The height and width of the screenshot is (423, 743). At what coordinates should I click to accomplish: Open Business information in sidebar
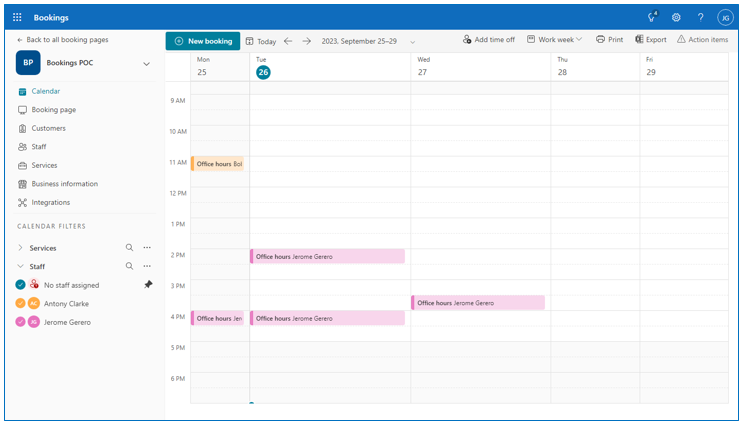tap(64, 184)
